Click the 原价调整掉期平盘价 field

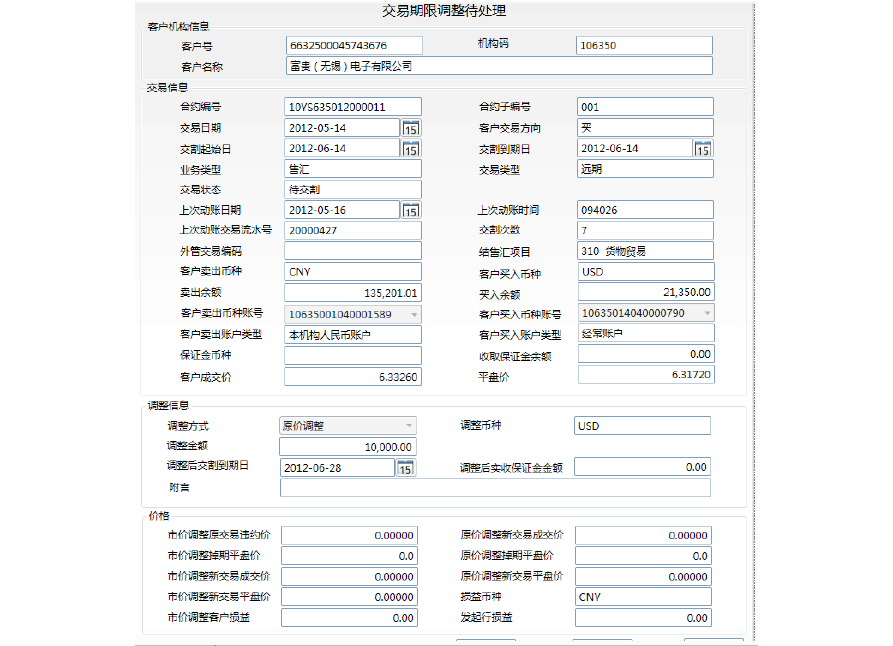(x=644, y=556)
